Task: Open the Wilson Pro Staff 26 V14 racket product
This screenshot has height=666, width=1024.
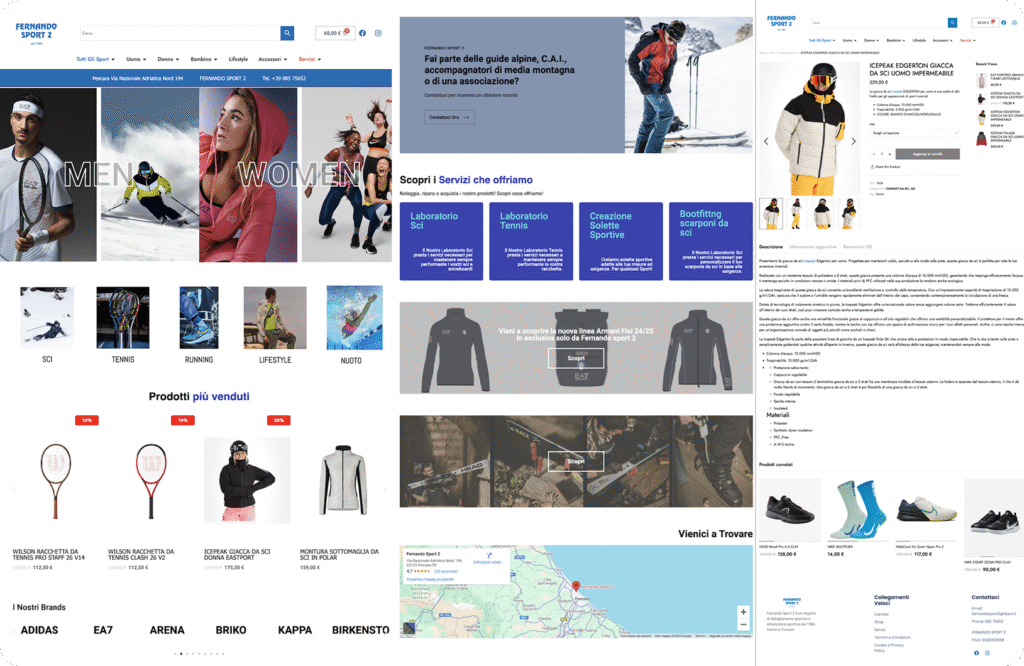Action: tap(55, 481)
